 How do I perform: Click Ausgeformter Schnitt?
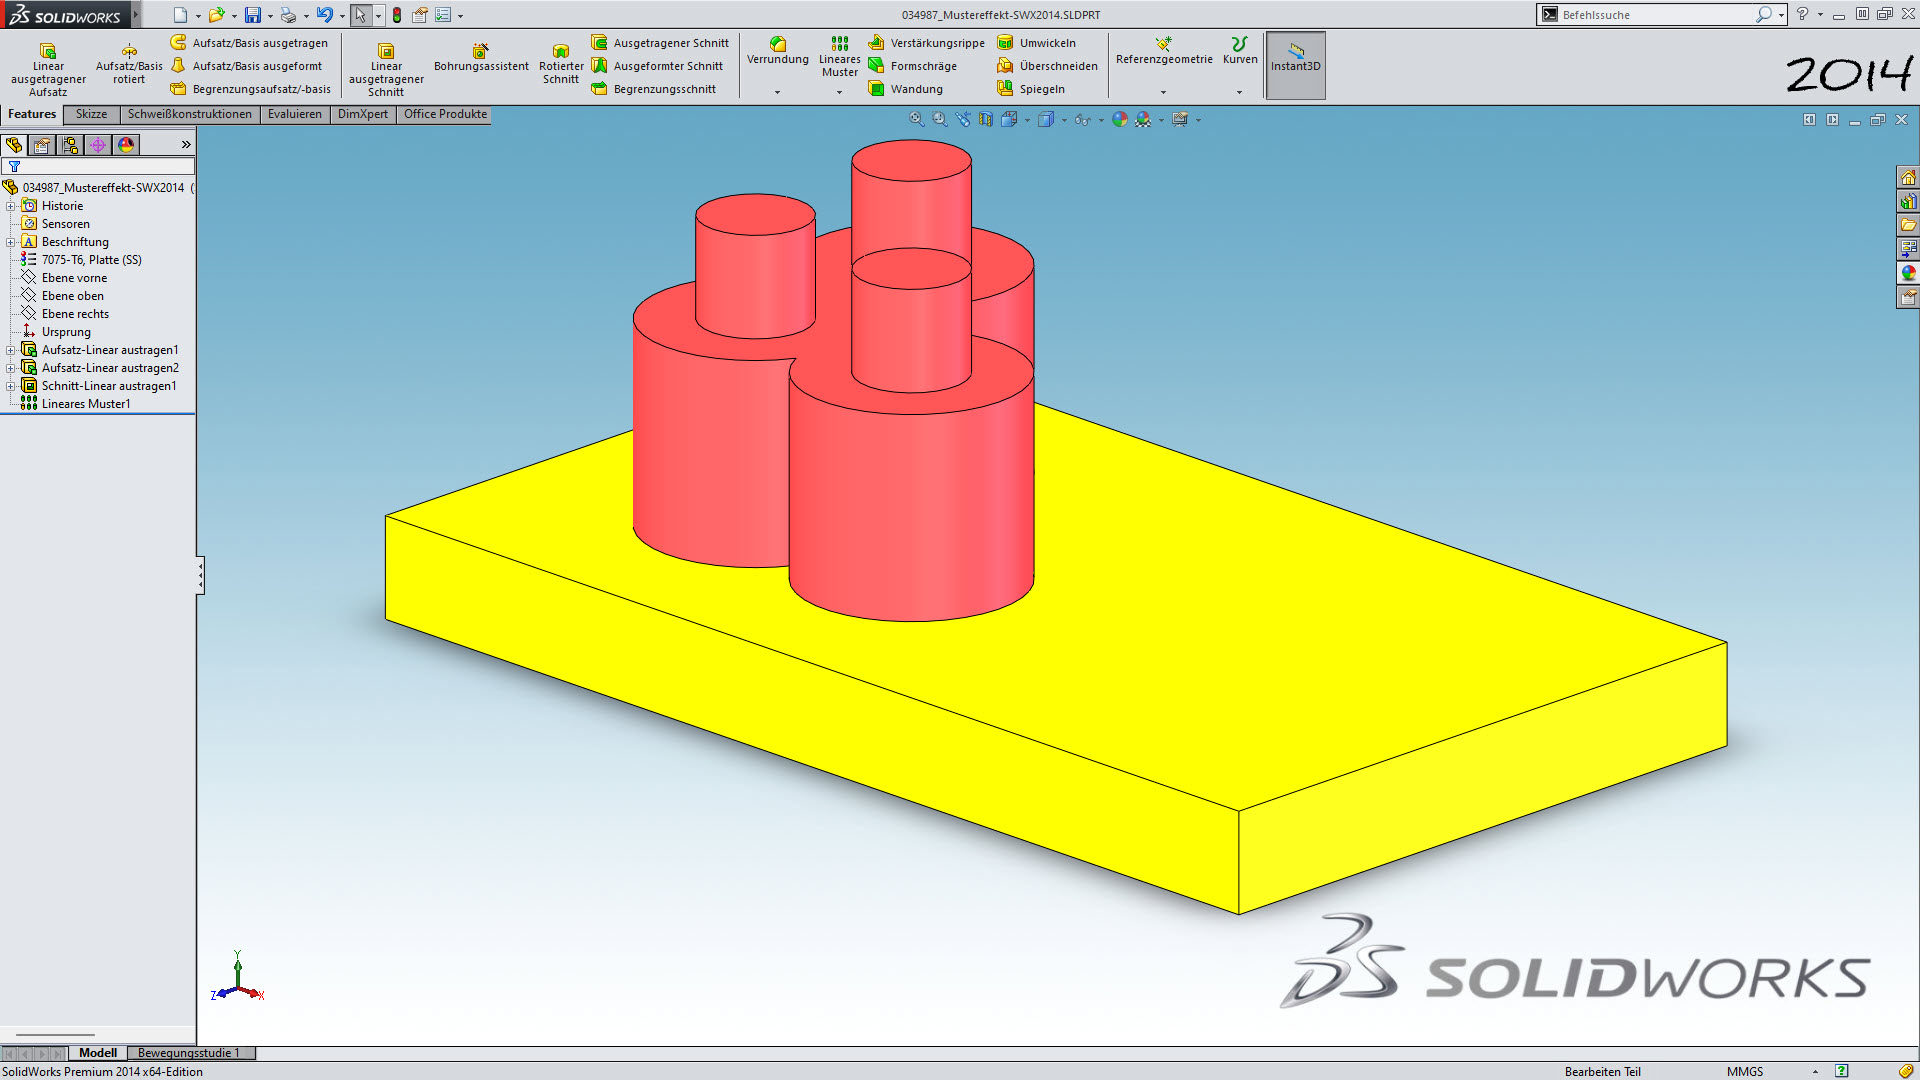click(x=657, y=66)
